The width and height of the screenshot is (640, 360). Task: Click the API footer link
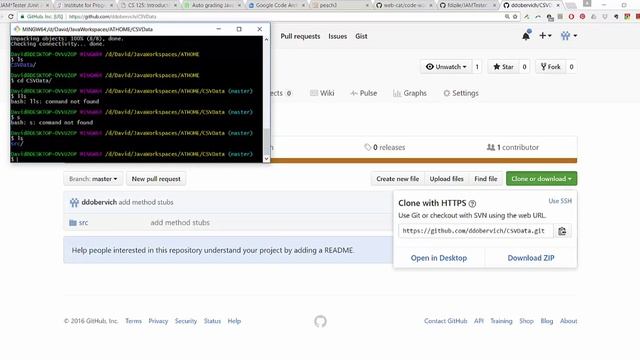coord(479,321)
